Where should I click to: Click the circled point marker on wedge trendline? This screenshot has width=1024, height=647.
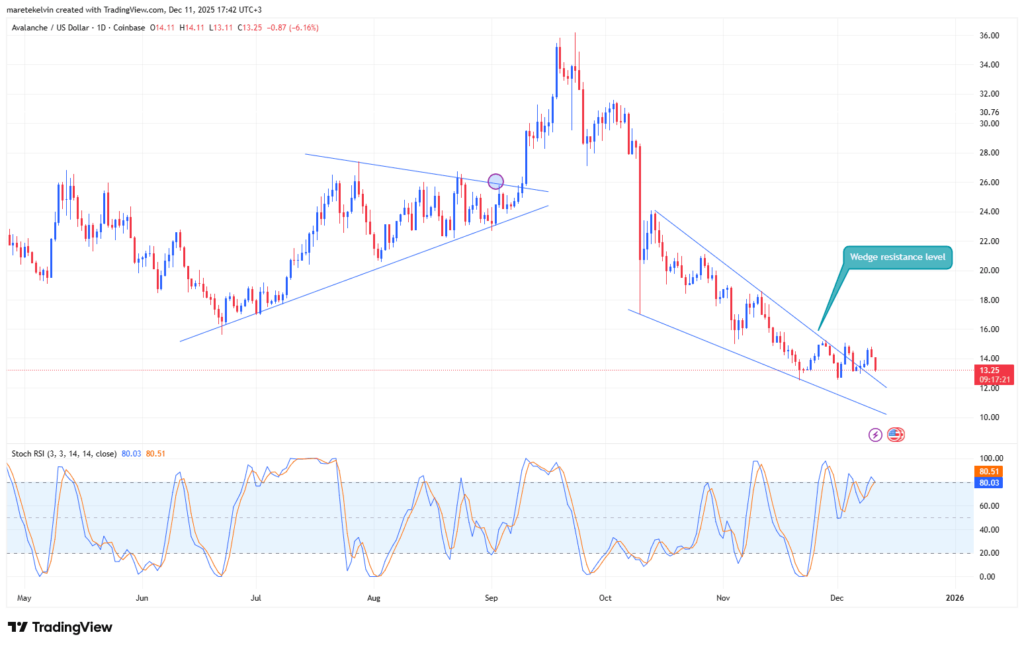(495, 181)
